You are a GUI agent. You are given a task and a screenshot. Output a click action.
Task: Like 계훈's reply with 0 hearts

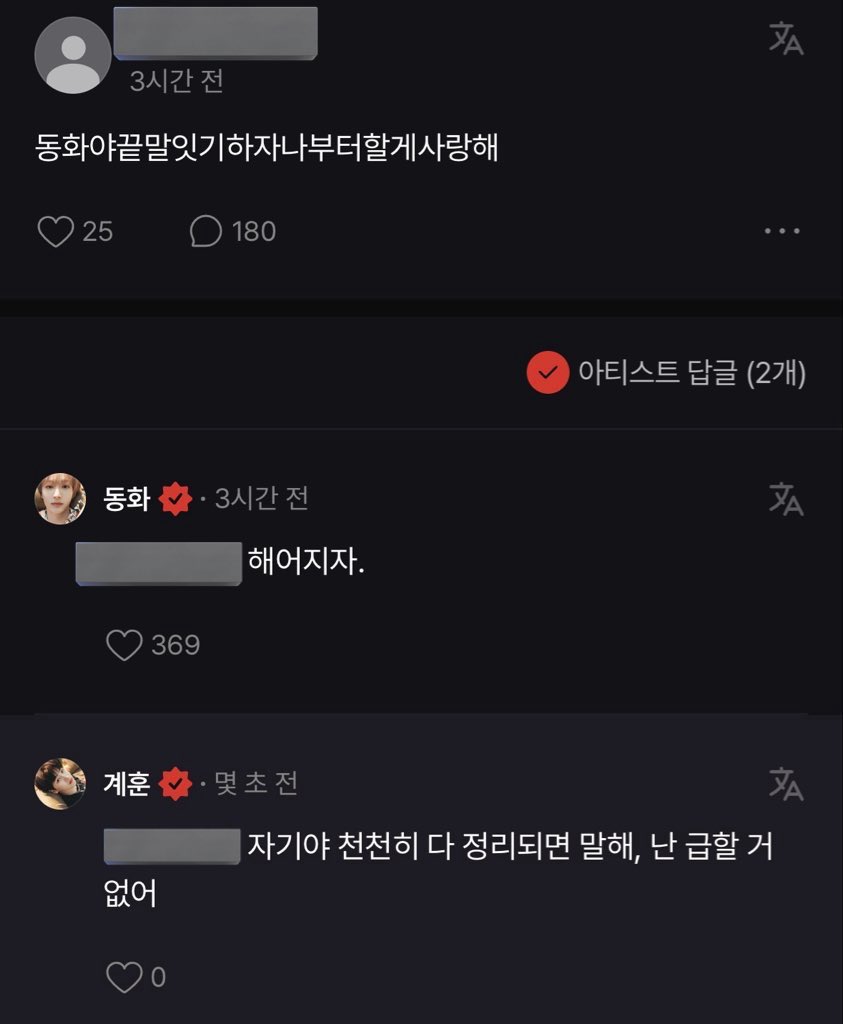point(125,977)
